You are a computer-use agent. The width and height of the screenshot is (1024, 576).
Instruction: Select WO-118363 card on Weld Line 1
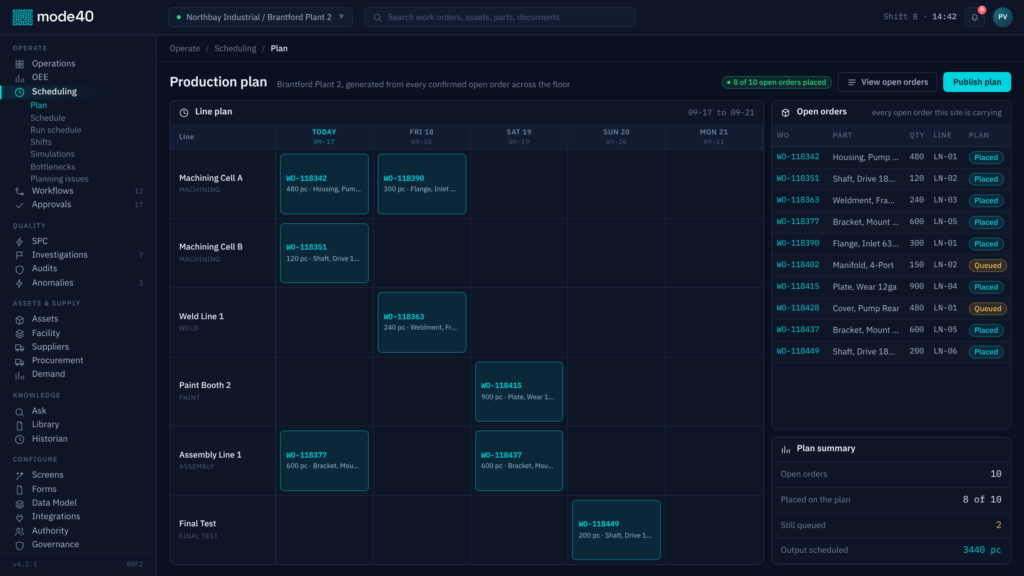click(x=422, y=323)
